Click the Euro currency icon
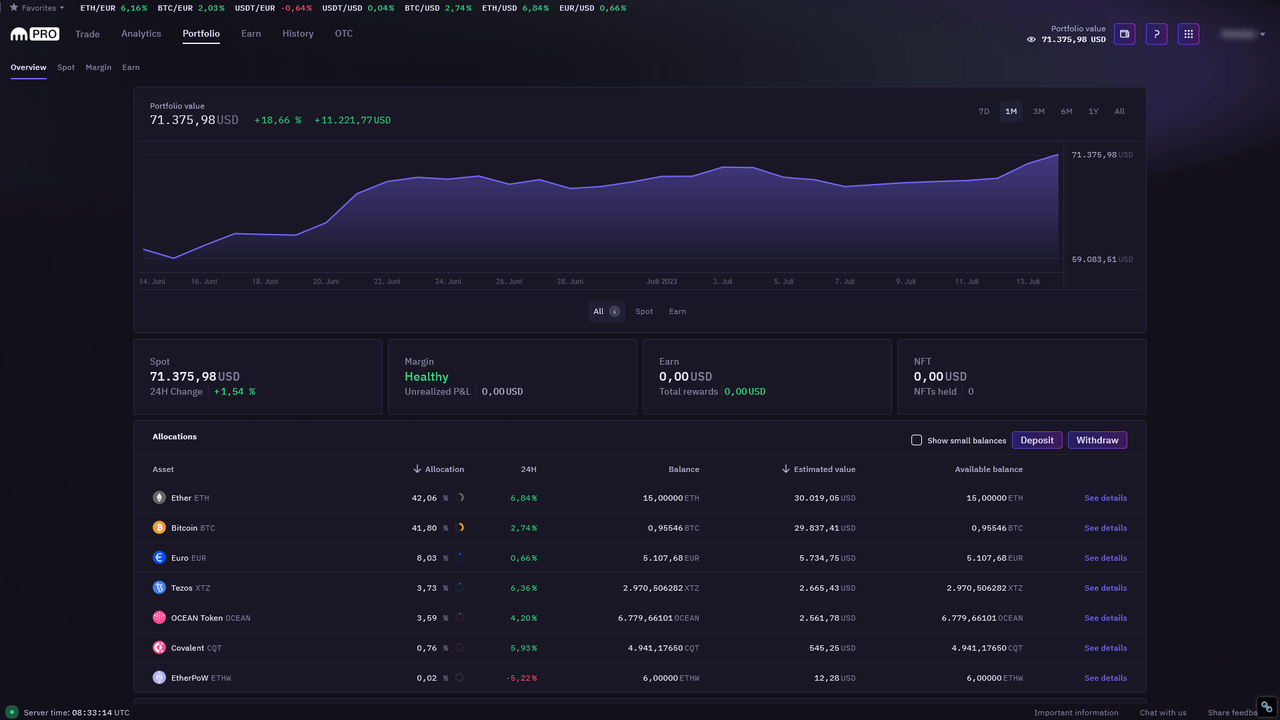This screenshot has height=720, width=1280. 159,557
